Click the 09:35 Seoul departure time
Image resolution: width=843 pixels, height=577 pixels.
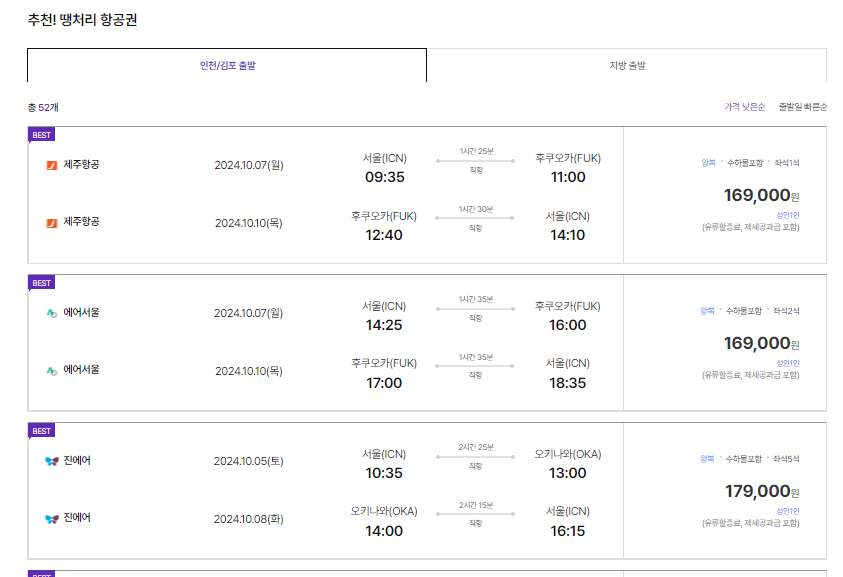[x=385, y=177]
